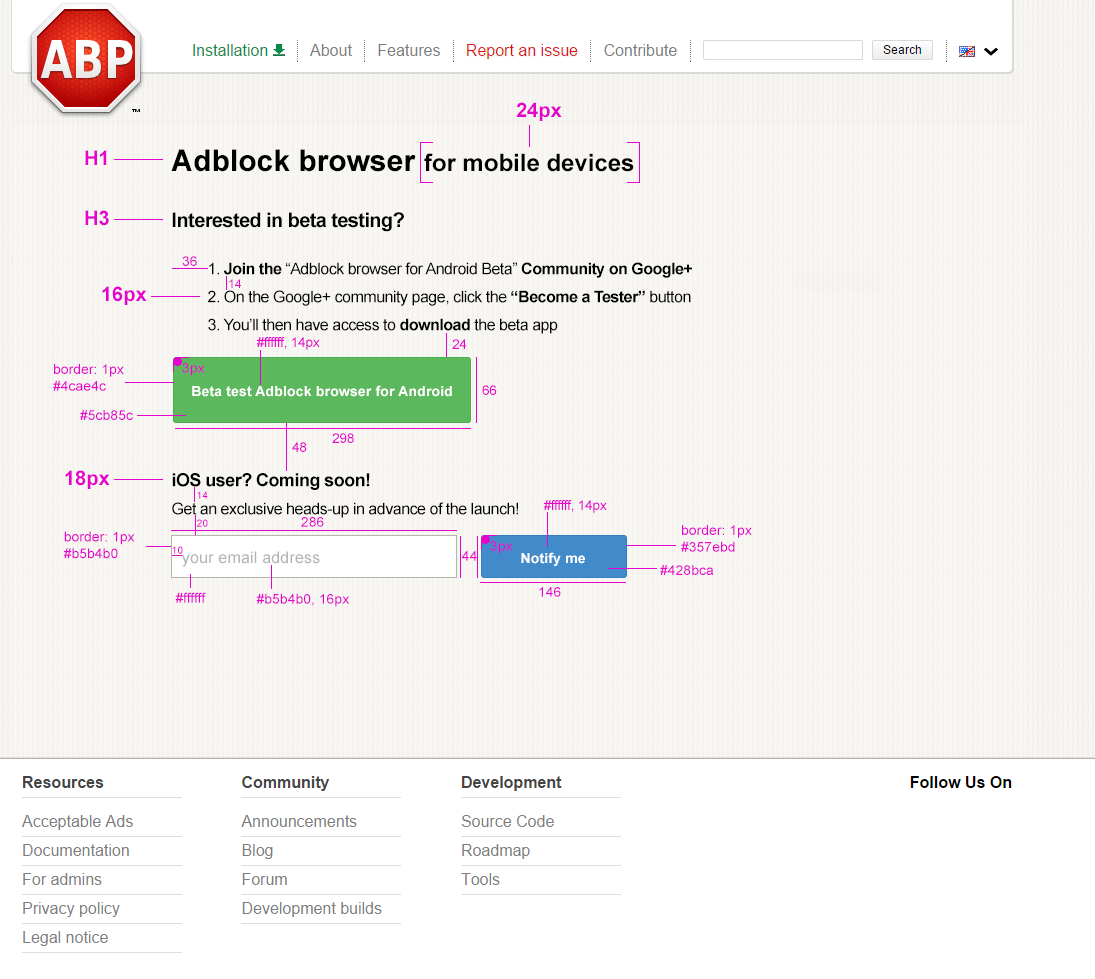Click the Adblock browser heading

(293, 161)
